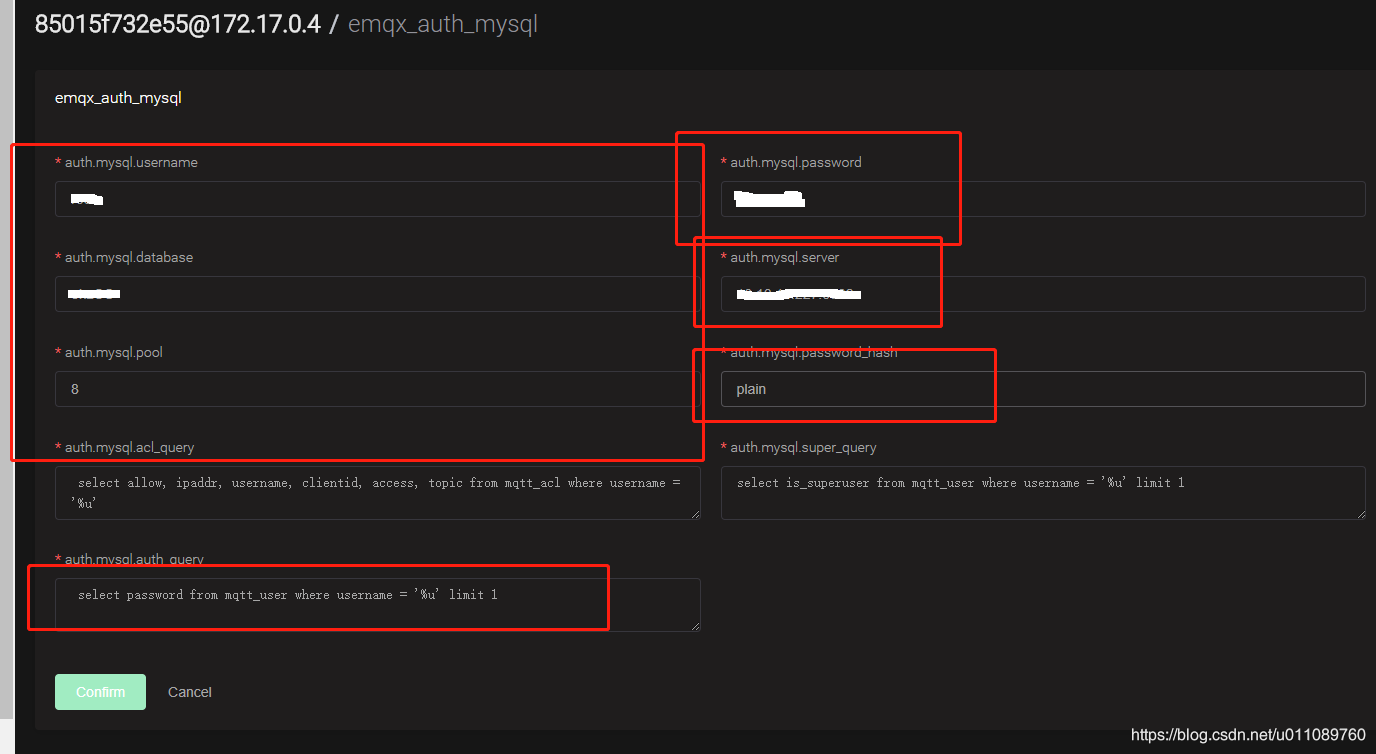Focus the auth.mysql.database input field

click(378, 294)
